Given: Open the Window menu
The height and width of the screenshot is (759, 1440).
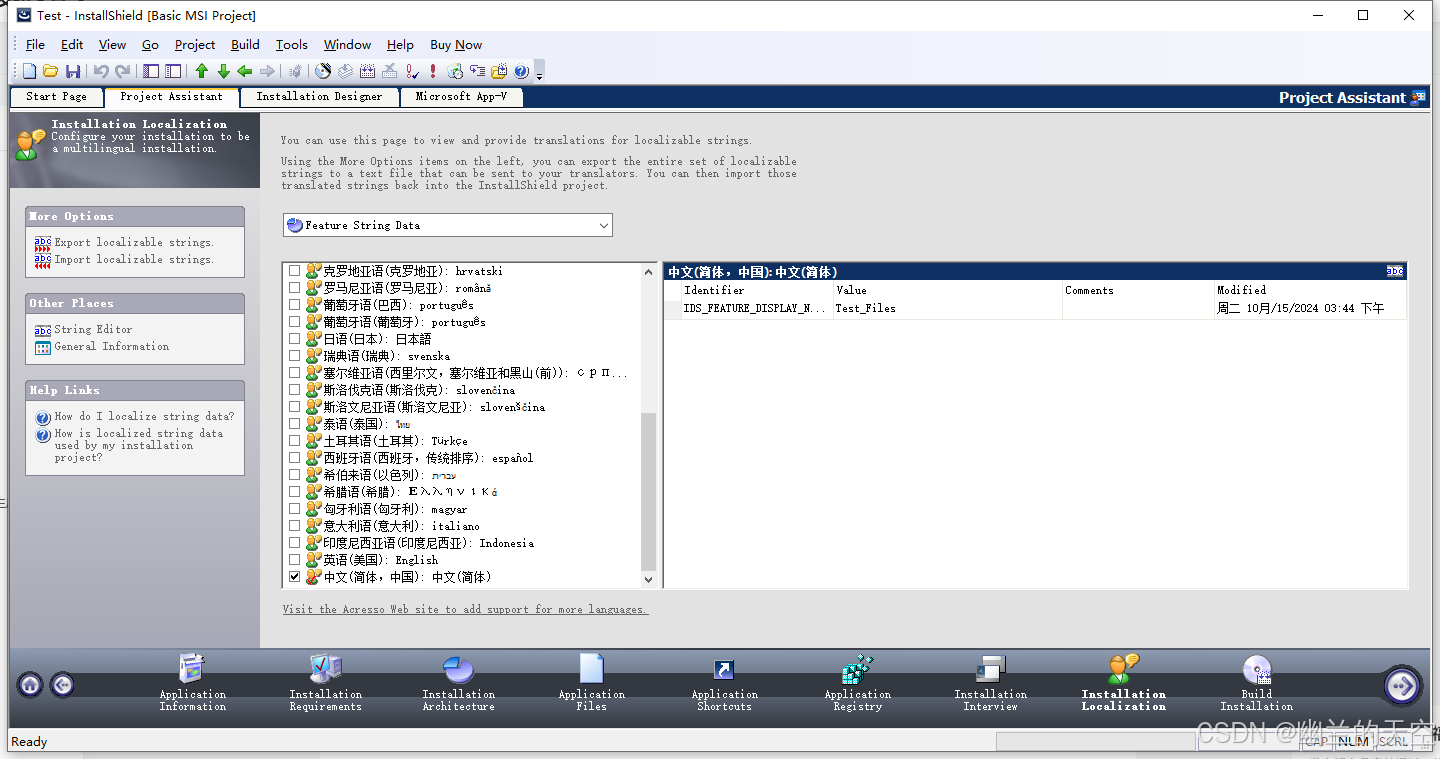Looking at the screenshot, I should (x=347, y=44).
